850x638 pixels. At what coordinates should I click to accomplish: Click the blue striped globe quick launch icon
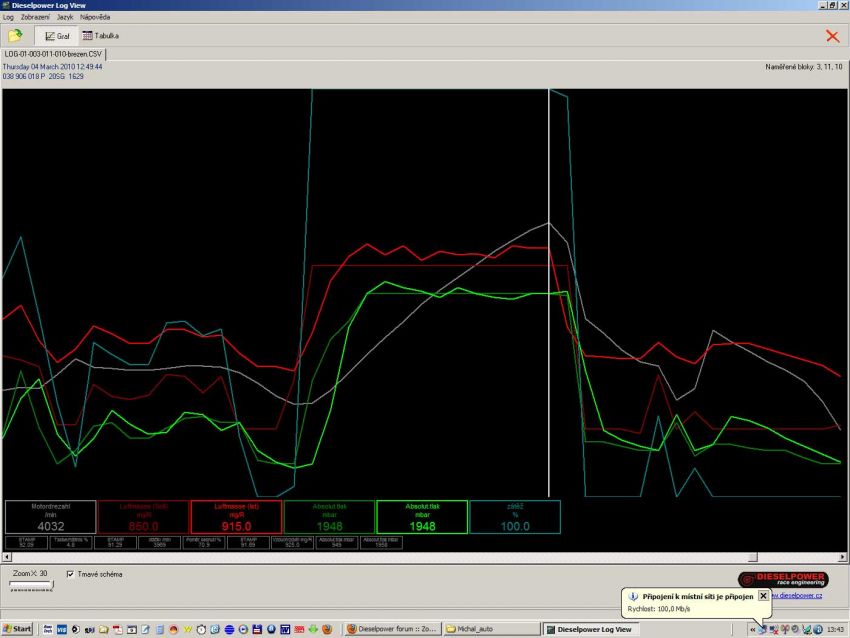[229, 629]
